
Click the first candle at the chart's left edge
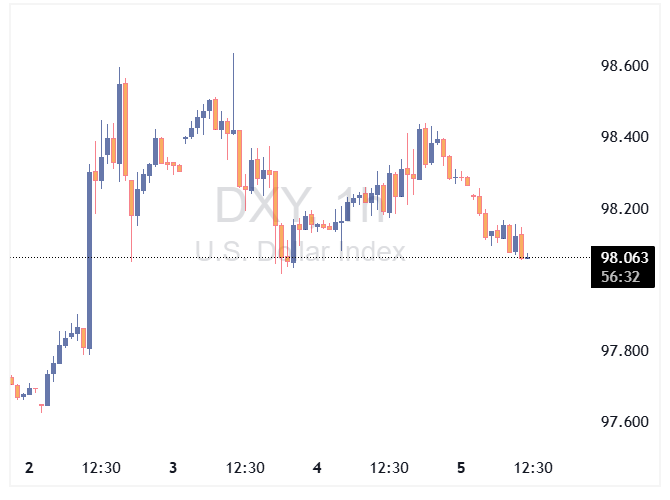click(x=12, y=380)
